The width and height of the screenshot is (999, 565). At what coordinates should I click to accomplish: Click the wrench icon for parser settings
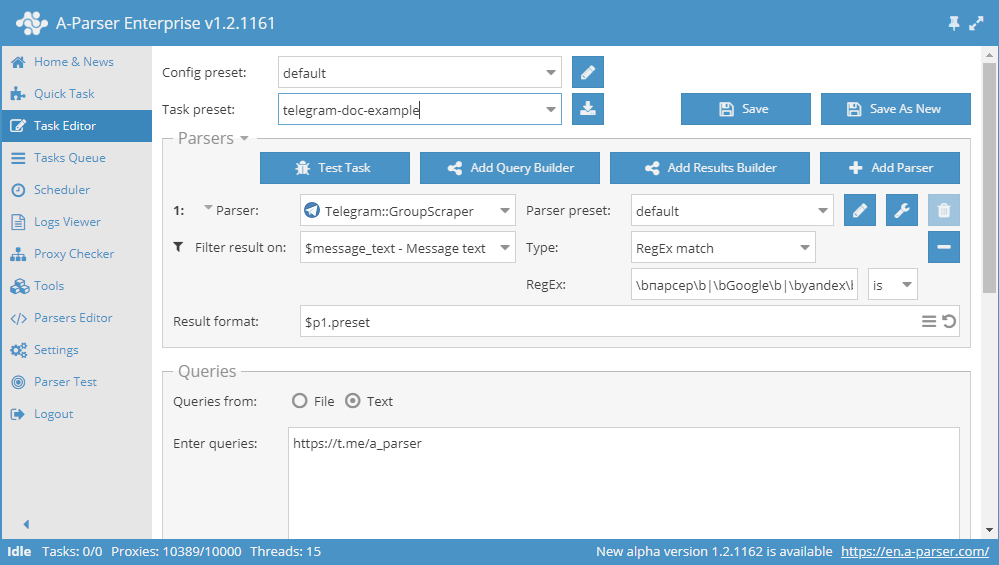(x=902, y=211)
